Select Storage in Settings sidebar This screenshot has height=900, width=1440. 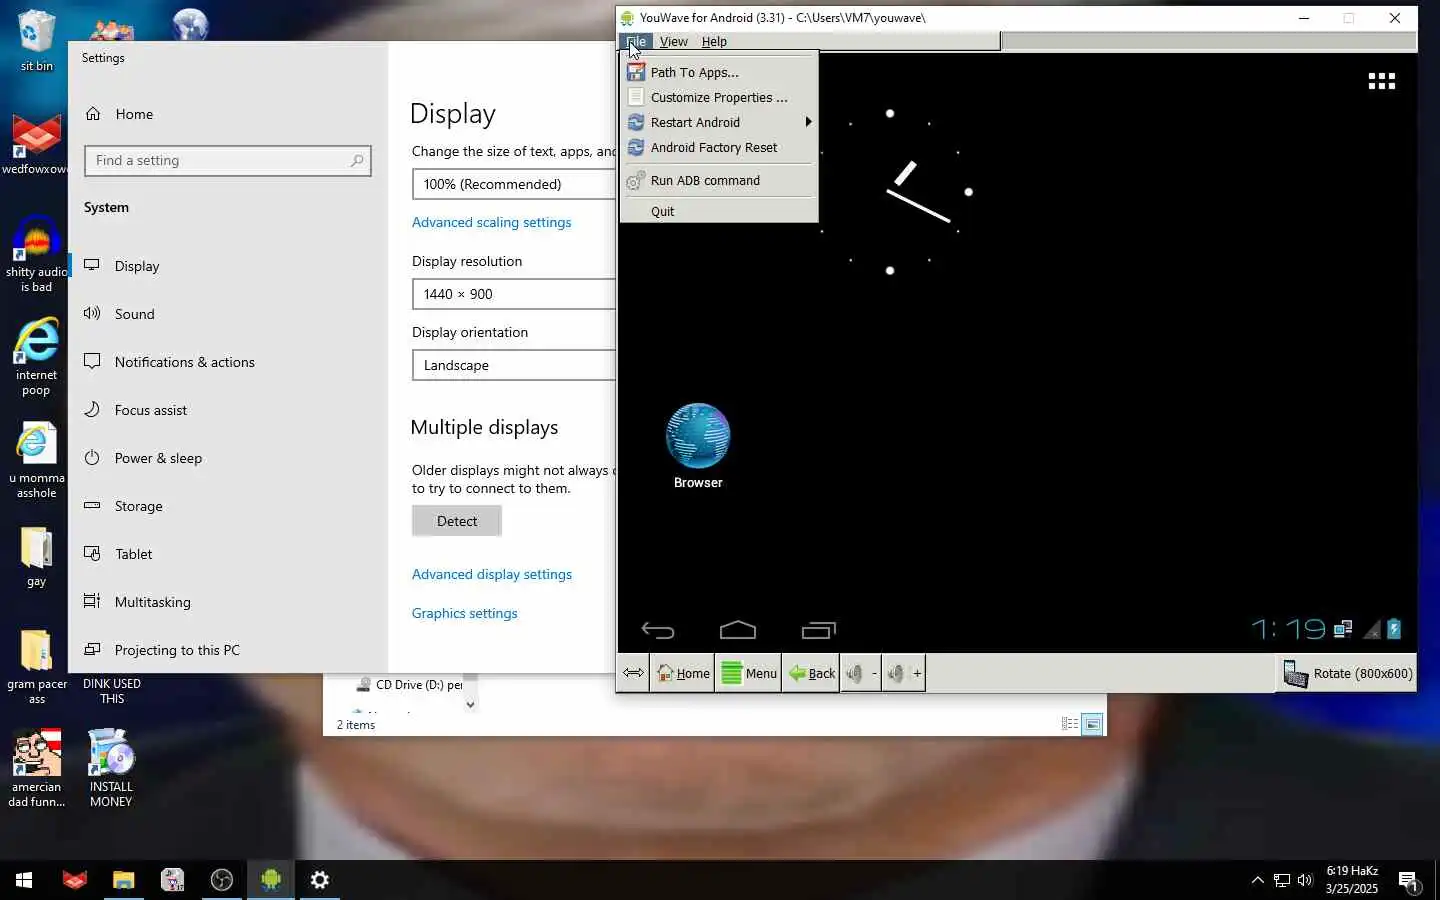(x=228, y=506)
